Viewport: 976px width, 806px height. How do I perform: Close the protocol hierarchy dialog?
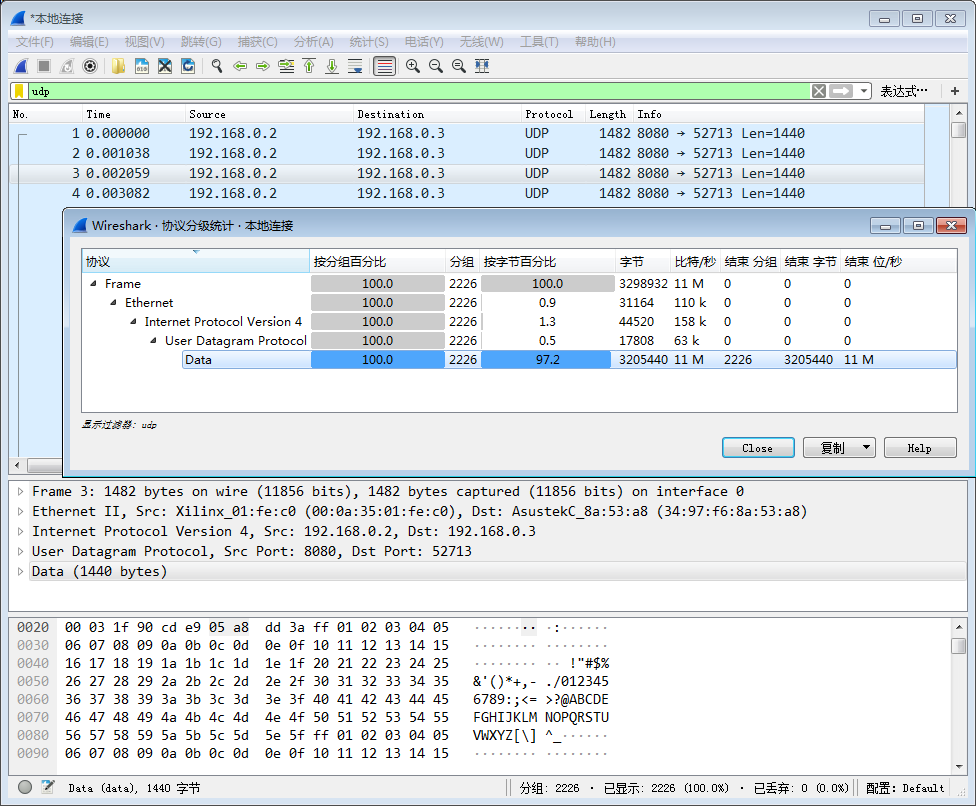coord(758,448)
